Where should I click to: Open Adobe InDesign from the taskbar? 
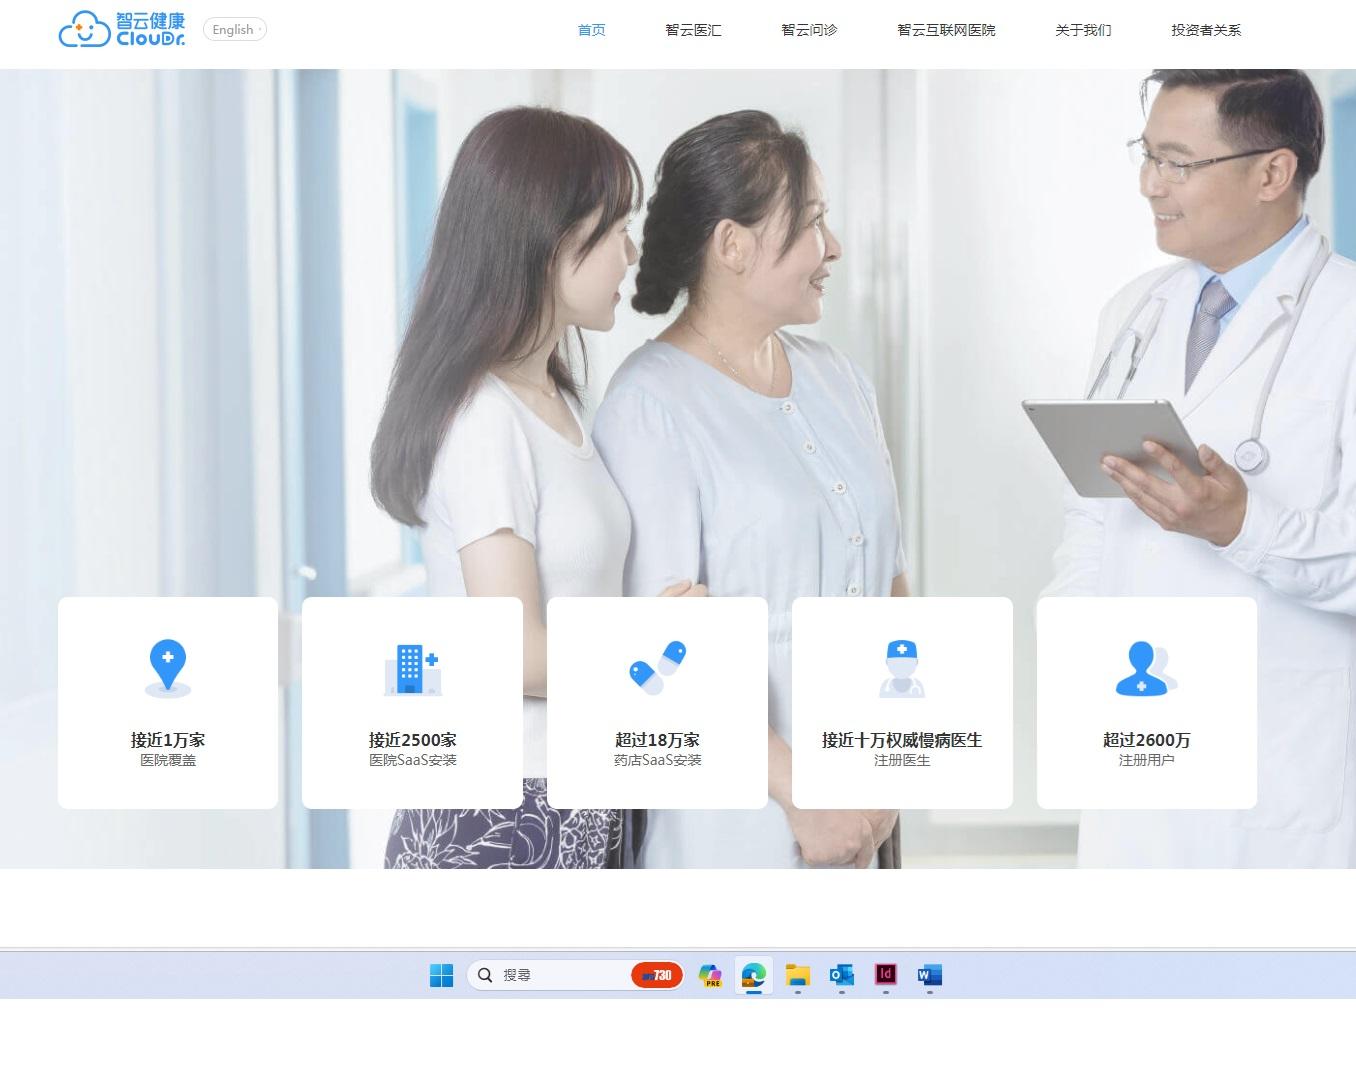point(885,975)
